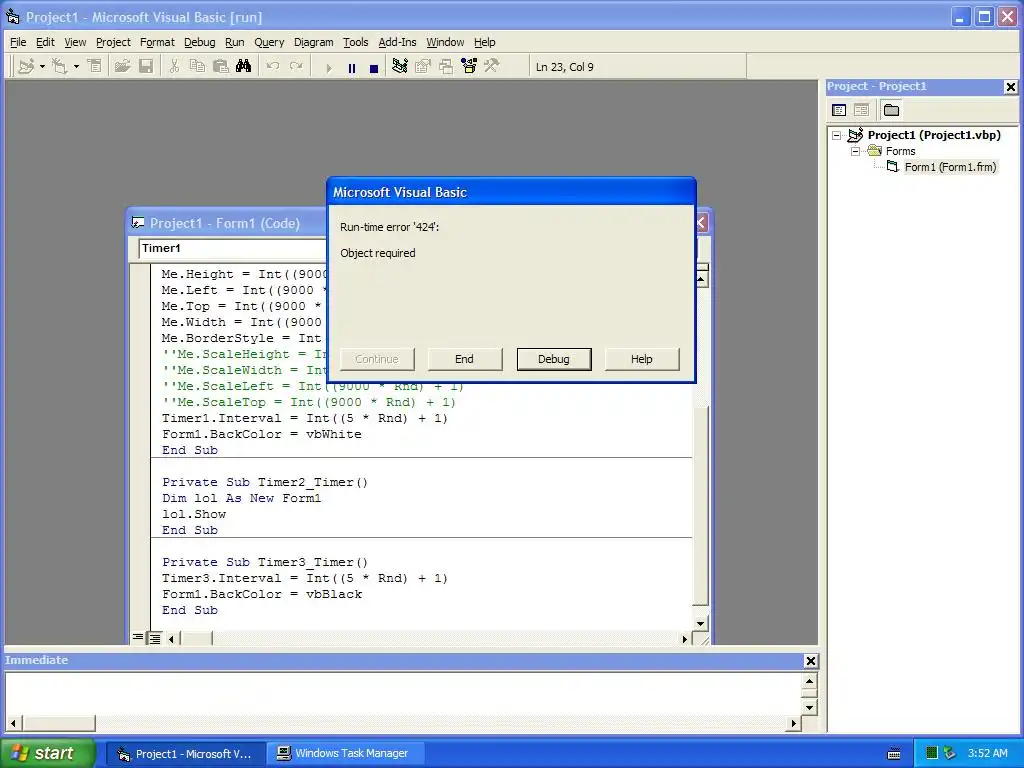Collapse the Forms folder node
The height and width of the screenshot is (768, 1024).
(x=855, y=151)
